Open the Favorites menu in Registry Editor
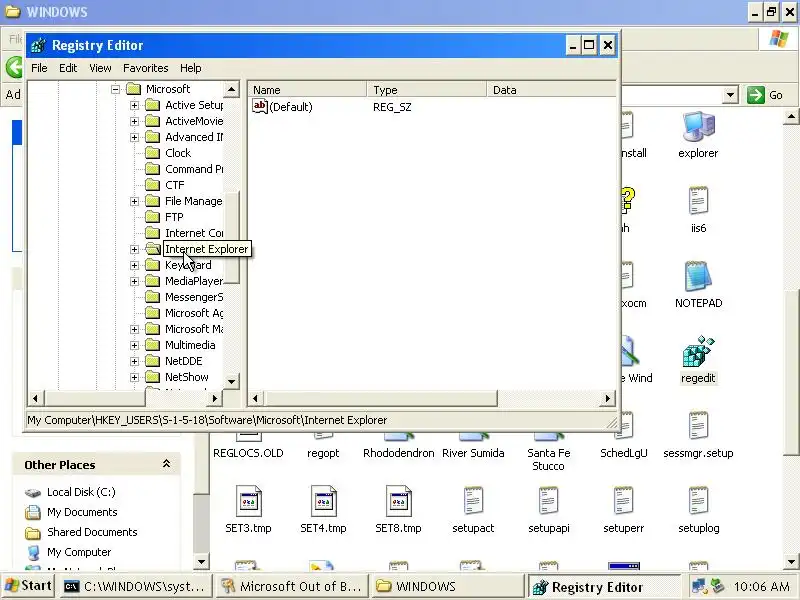The height and width of the screenshot is (600, 800). tap(145, 68)
